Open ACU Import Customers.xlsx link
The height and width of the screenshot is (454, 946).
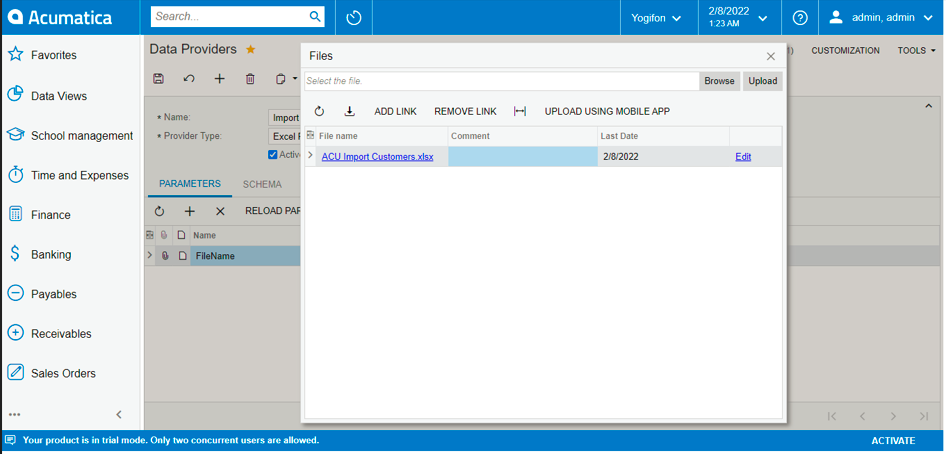[x=377, y=157]
